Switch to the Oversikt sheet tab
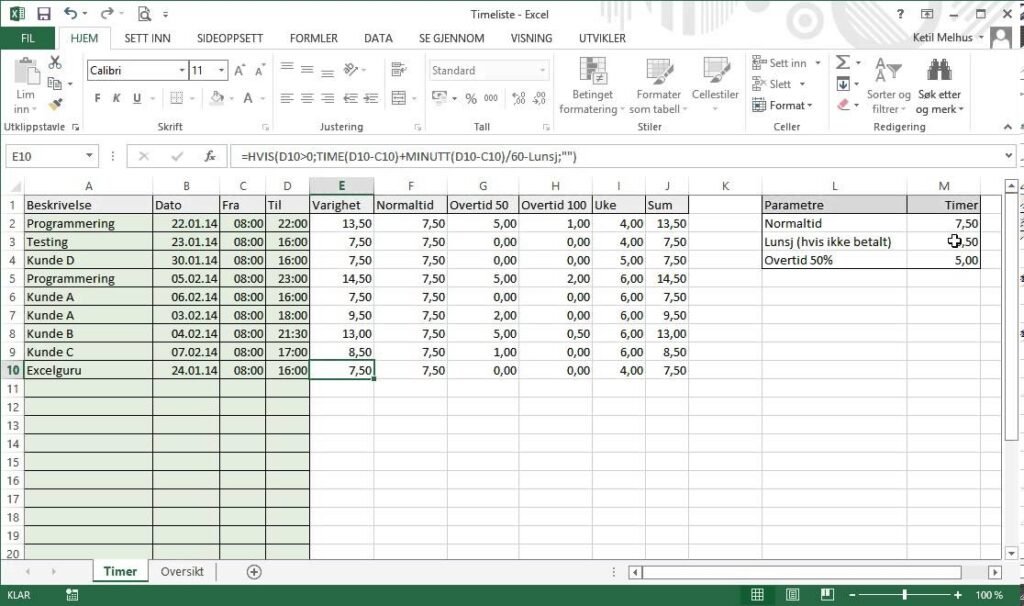The width and height of the screenshot is (1024, 606). pyautogui.click(x=182, y=572)
